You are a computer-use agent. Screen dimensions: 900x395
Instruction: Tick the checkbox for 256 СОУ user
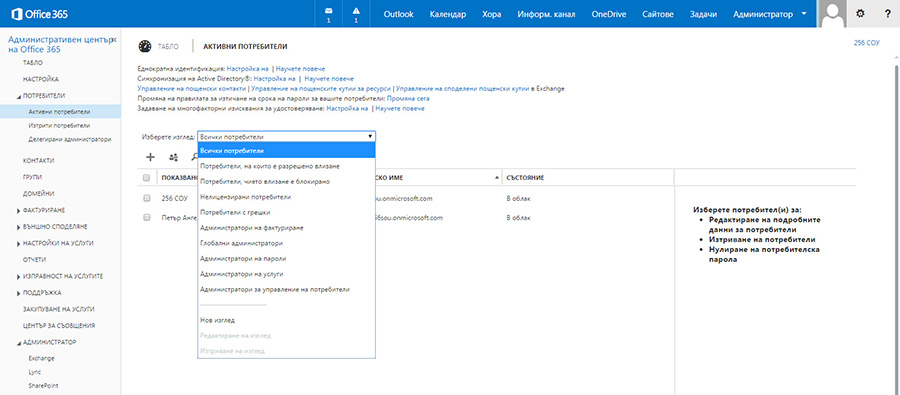point(146,199)
